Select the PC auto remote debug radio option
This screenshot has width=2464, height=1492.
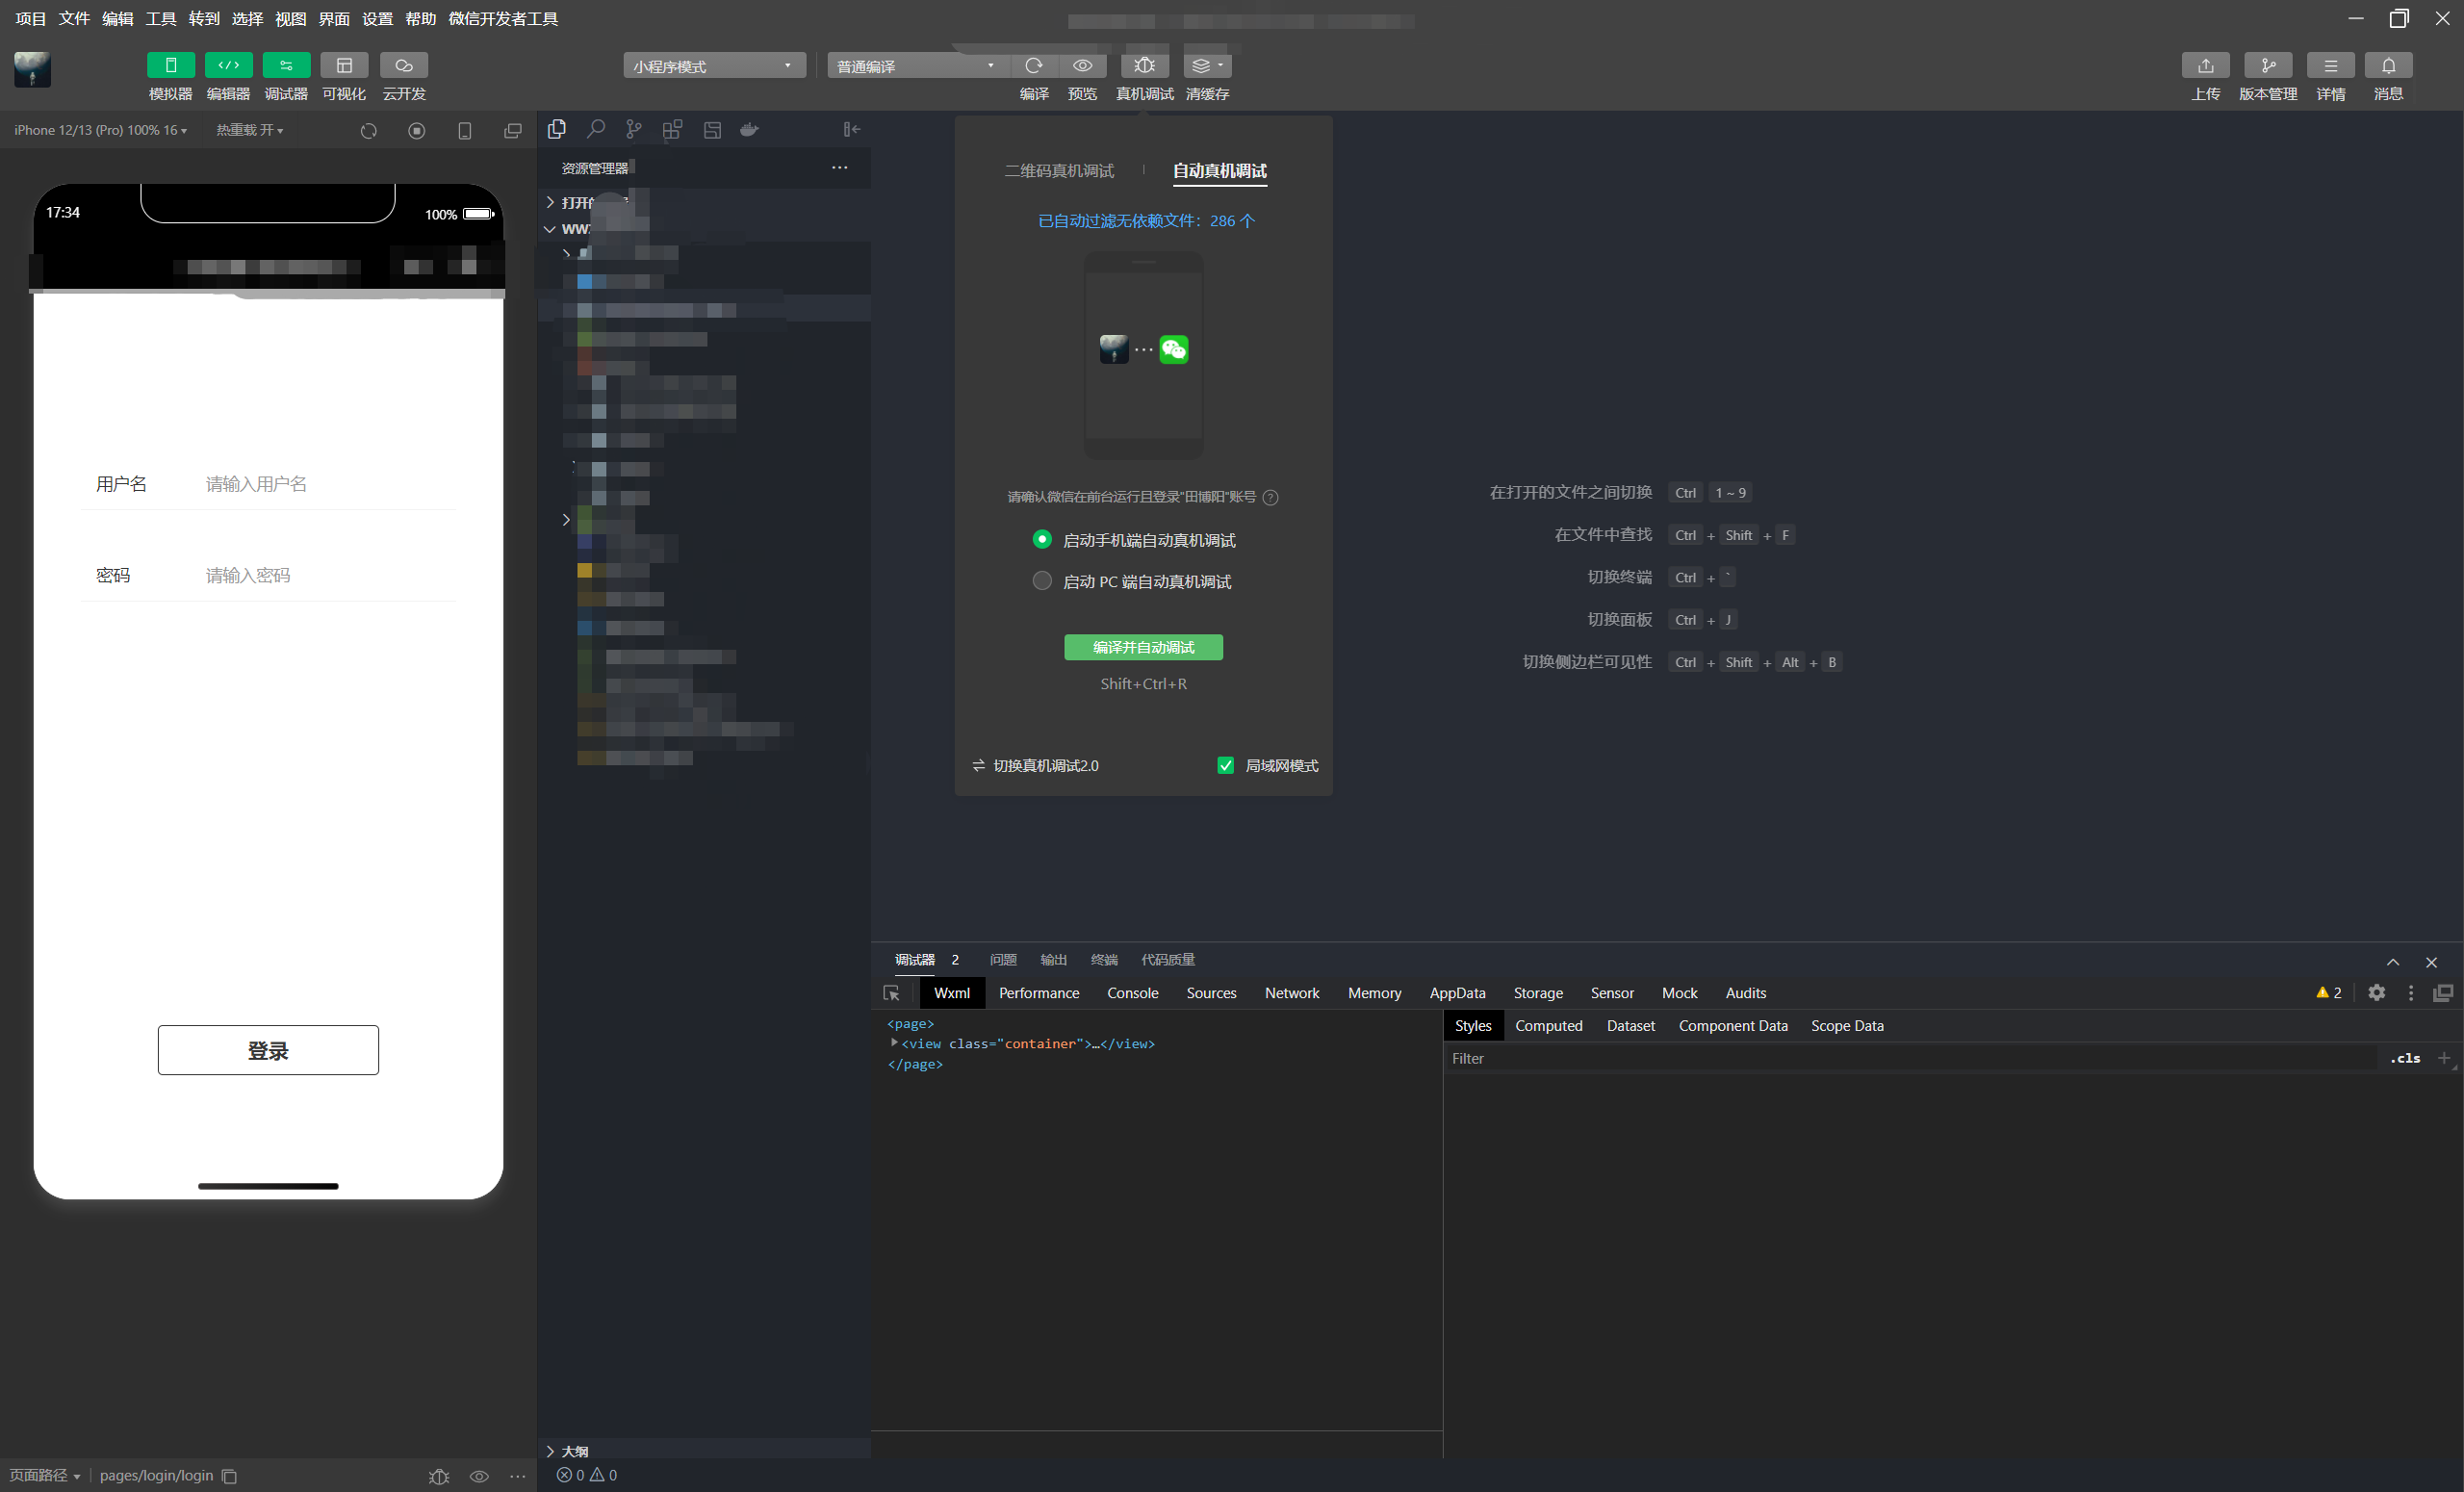[x=1042, y=581]
